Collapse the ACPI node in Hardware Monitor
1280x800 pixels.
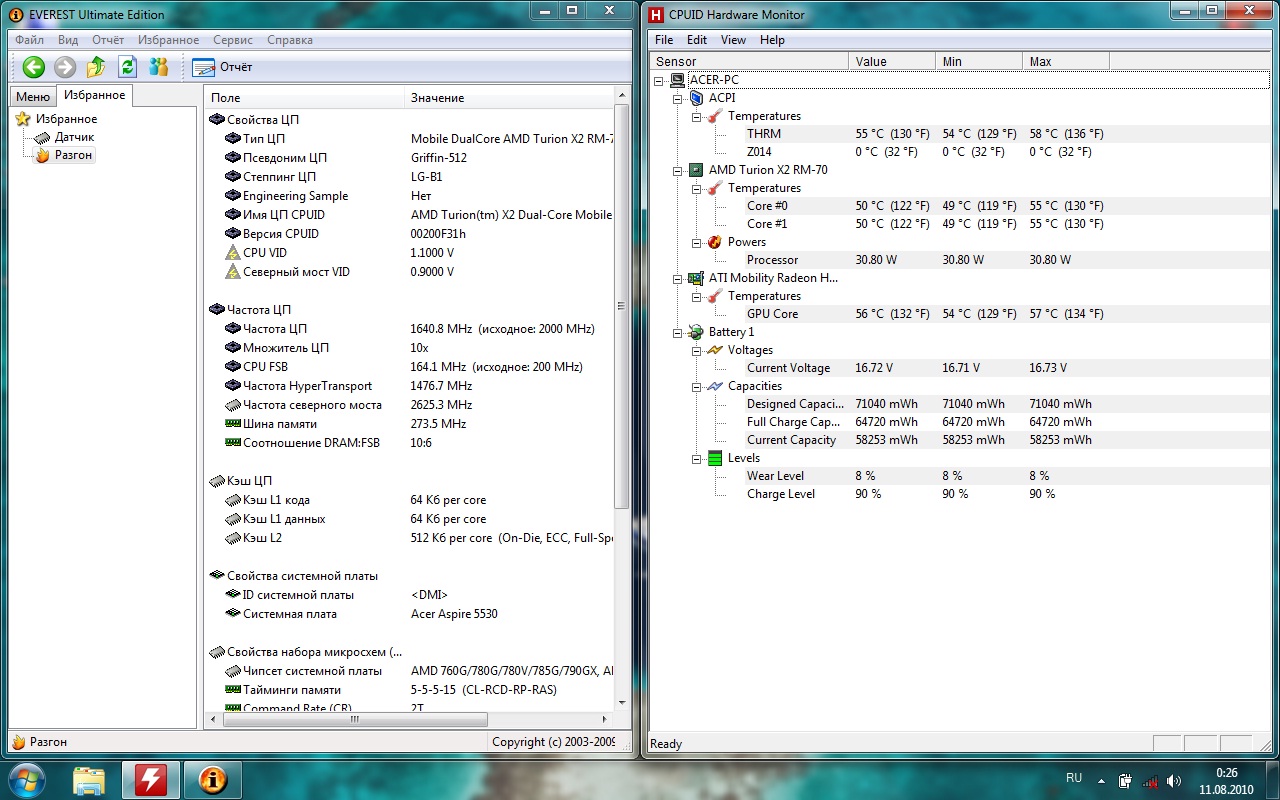coord(678,98)
